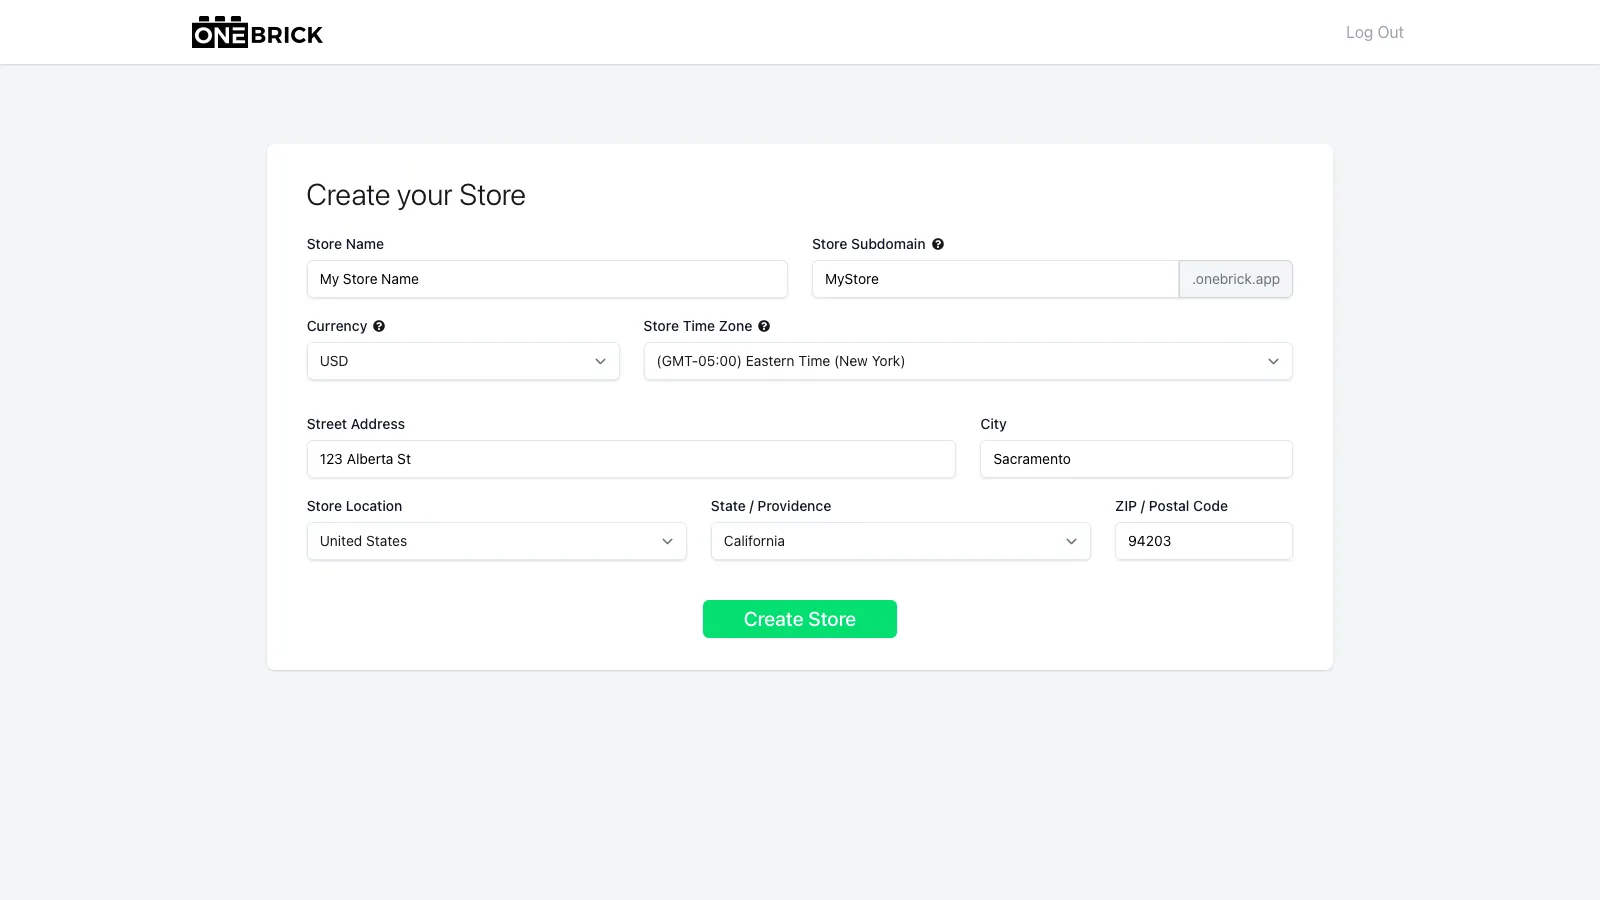Click the OneBrick logo
This screenshot has height=900, width=1600.
tap(257, 32)
